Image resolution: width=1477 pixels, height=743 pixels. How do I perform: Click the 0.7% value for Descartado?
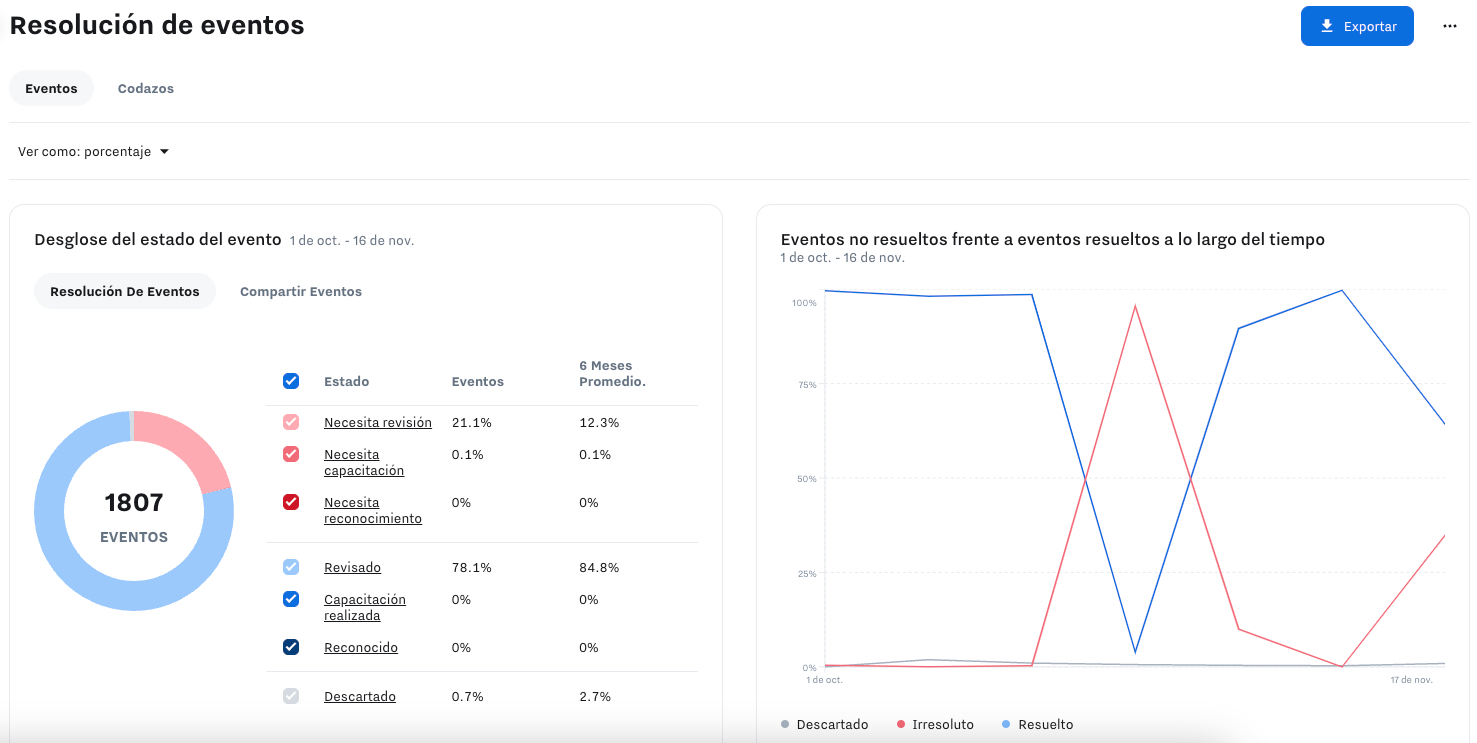coord(468,696)
